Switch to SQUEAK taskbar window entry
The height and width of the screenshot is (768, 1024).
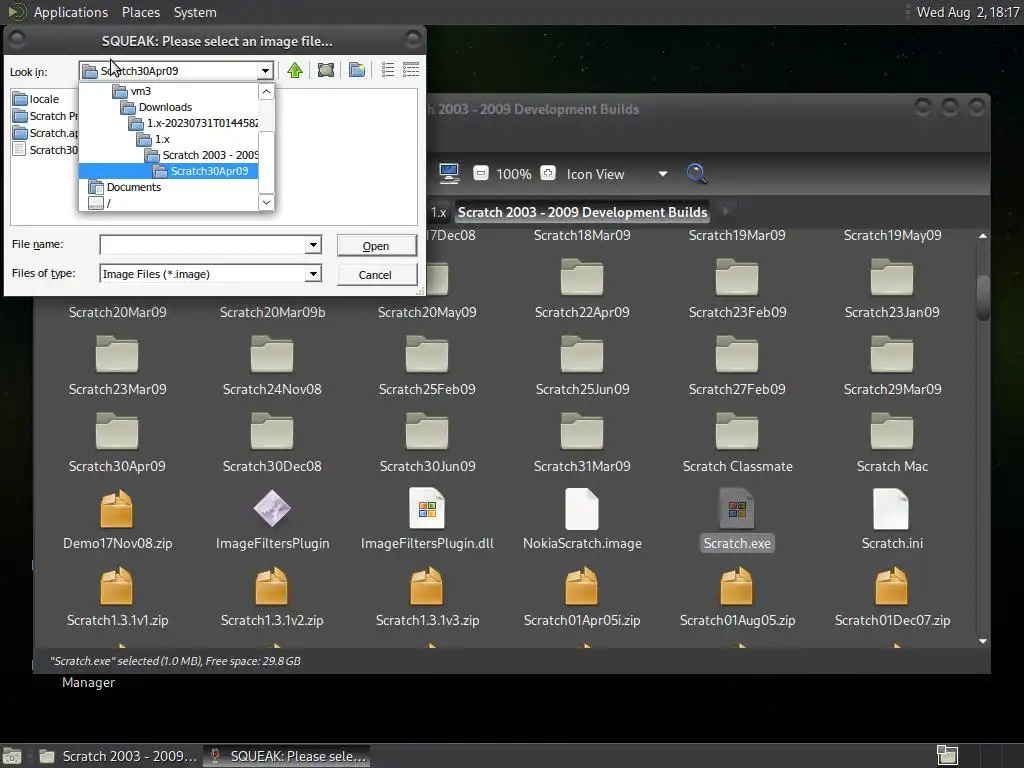287,756
